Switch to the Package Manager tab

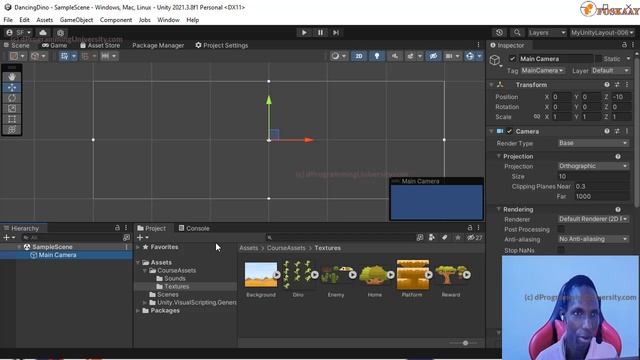pos(158,45)
